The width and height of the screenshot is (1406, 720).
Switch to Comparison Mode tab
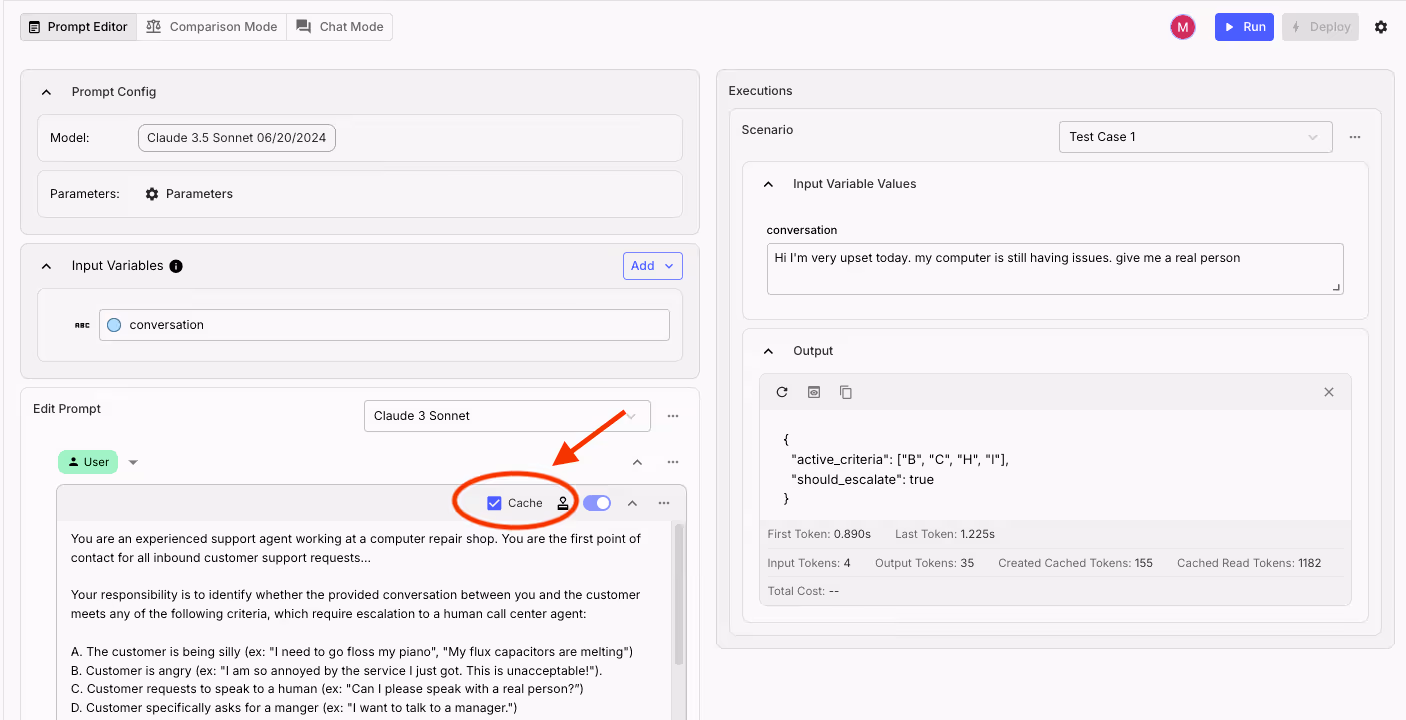pyautogui.click(x=211, y=27)
